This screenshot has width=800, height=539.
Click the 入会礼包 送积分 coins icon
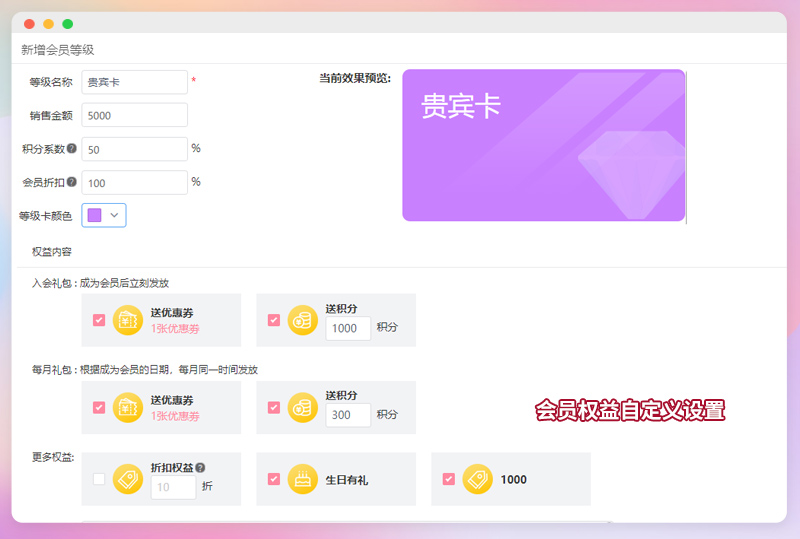pyautogui.click(x=303, y=320)
